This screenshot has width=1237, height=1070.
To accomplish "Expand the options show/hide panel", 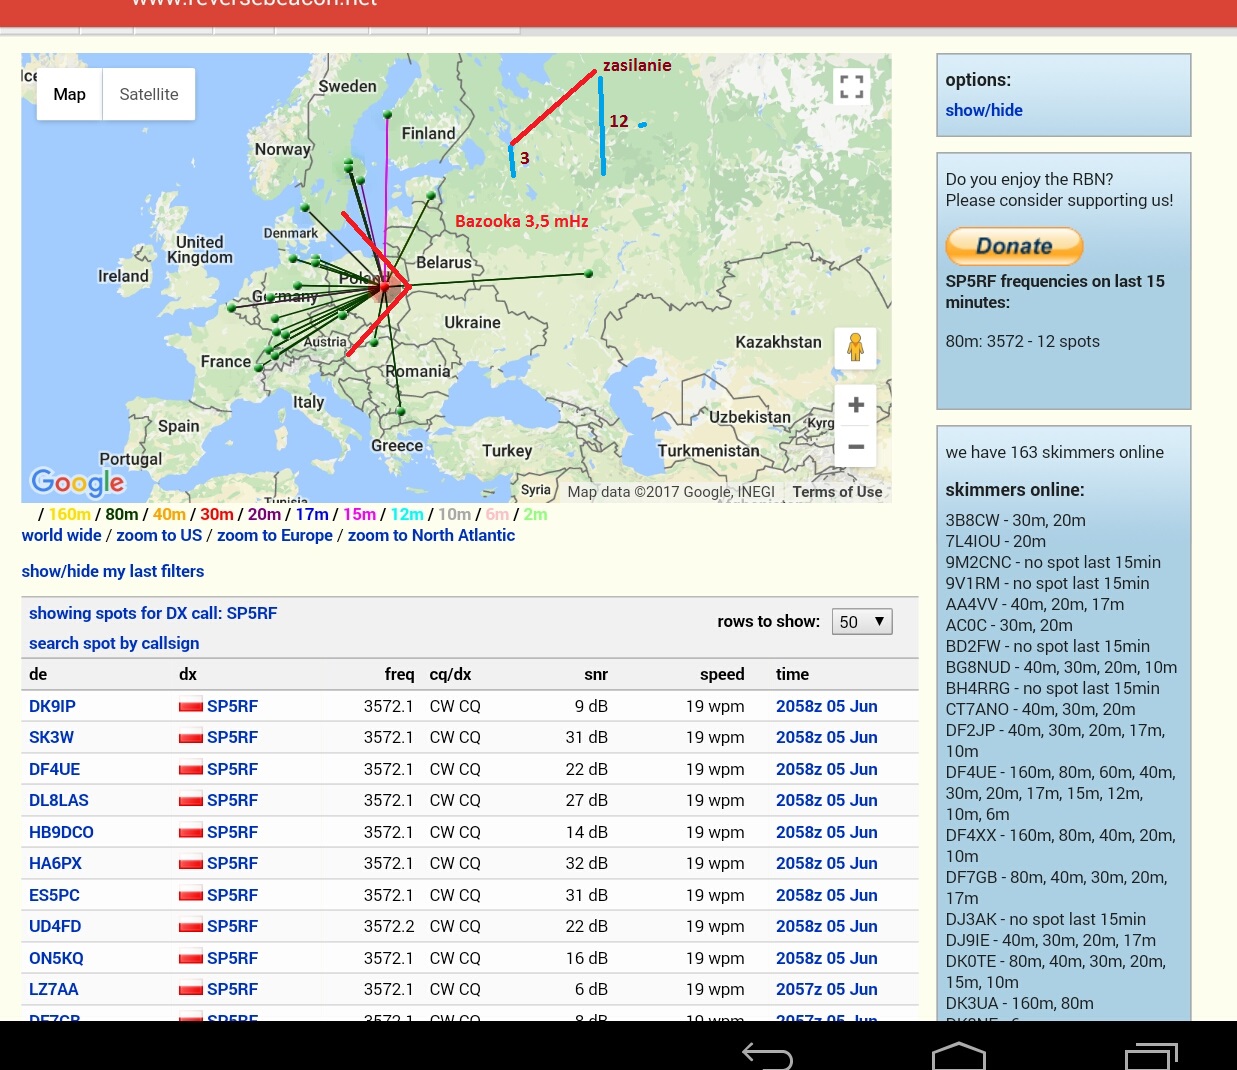I will (x=983, y=110).
